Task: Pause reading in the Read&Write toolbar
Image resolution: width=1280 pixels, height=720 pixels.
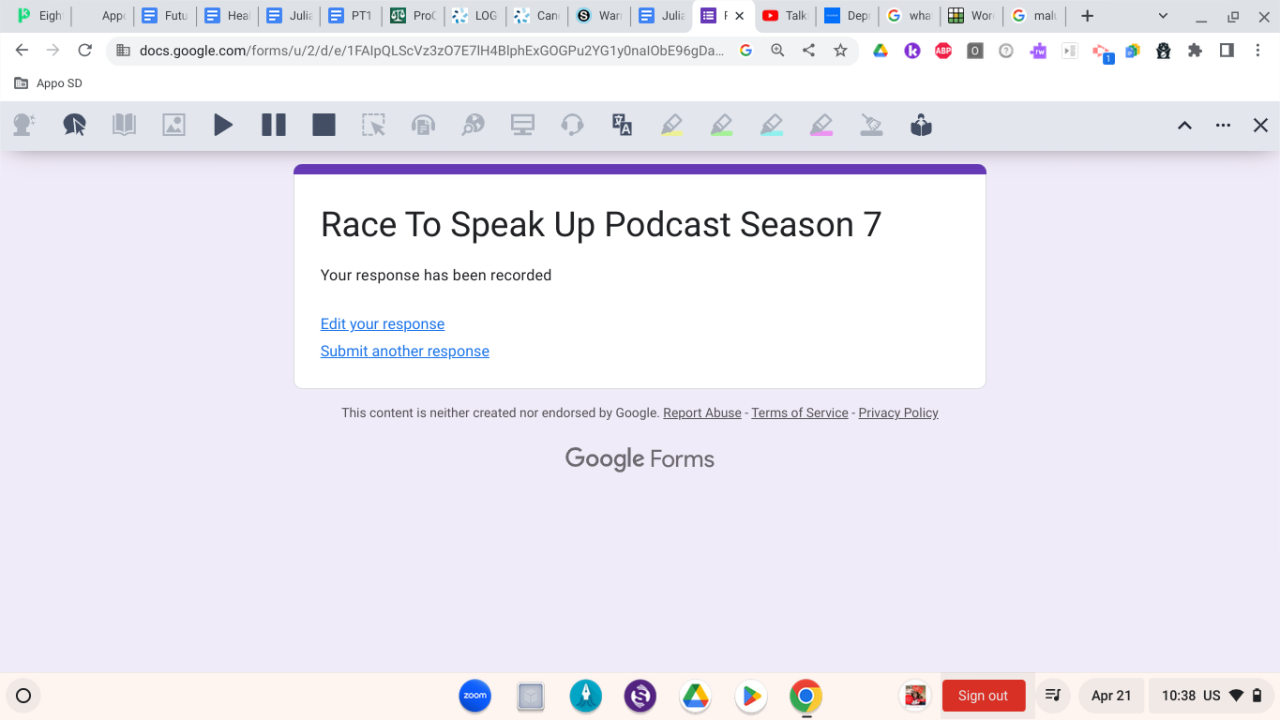Action: (x=273, y=125)
